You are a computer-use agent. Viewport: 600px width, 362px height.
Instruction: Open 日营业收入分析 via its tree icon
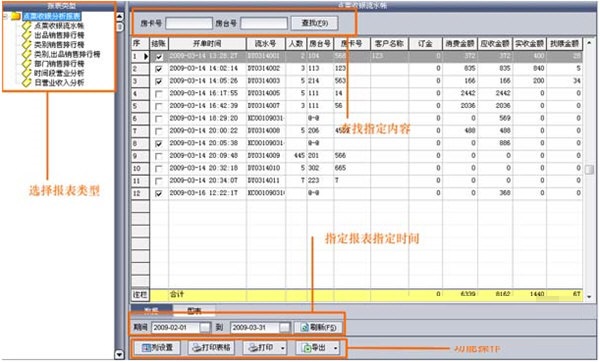(26, 82)
